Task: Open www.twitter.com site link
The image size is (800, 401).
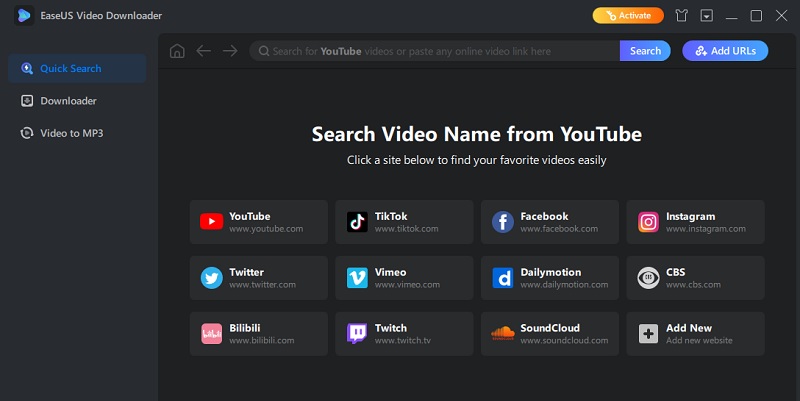Action: [262, 285]
